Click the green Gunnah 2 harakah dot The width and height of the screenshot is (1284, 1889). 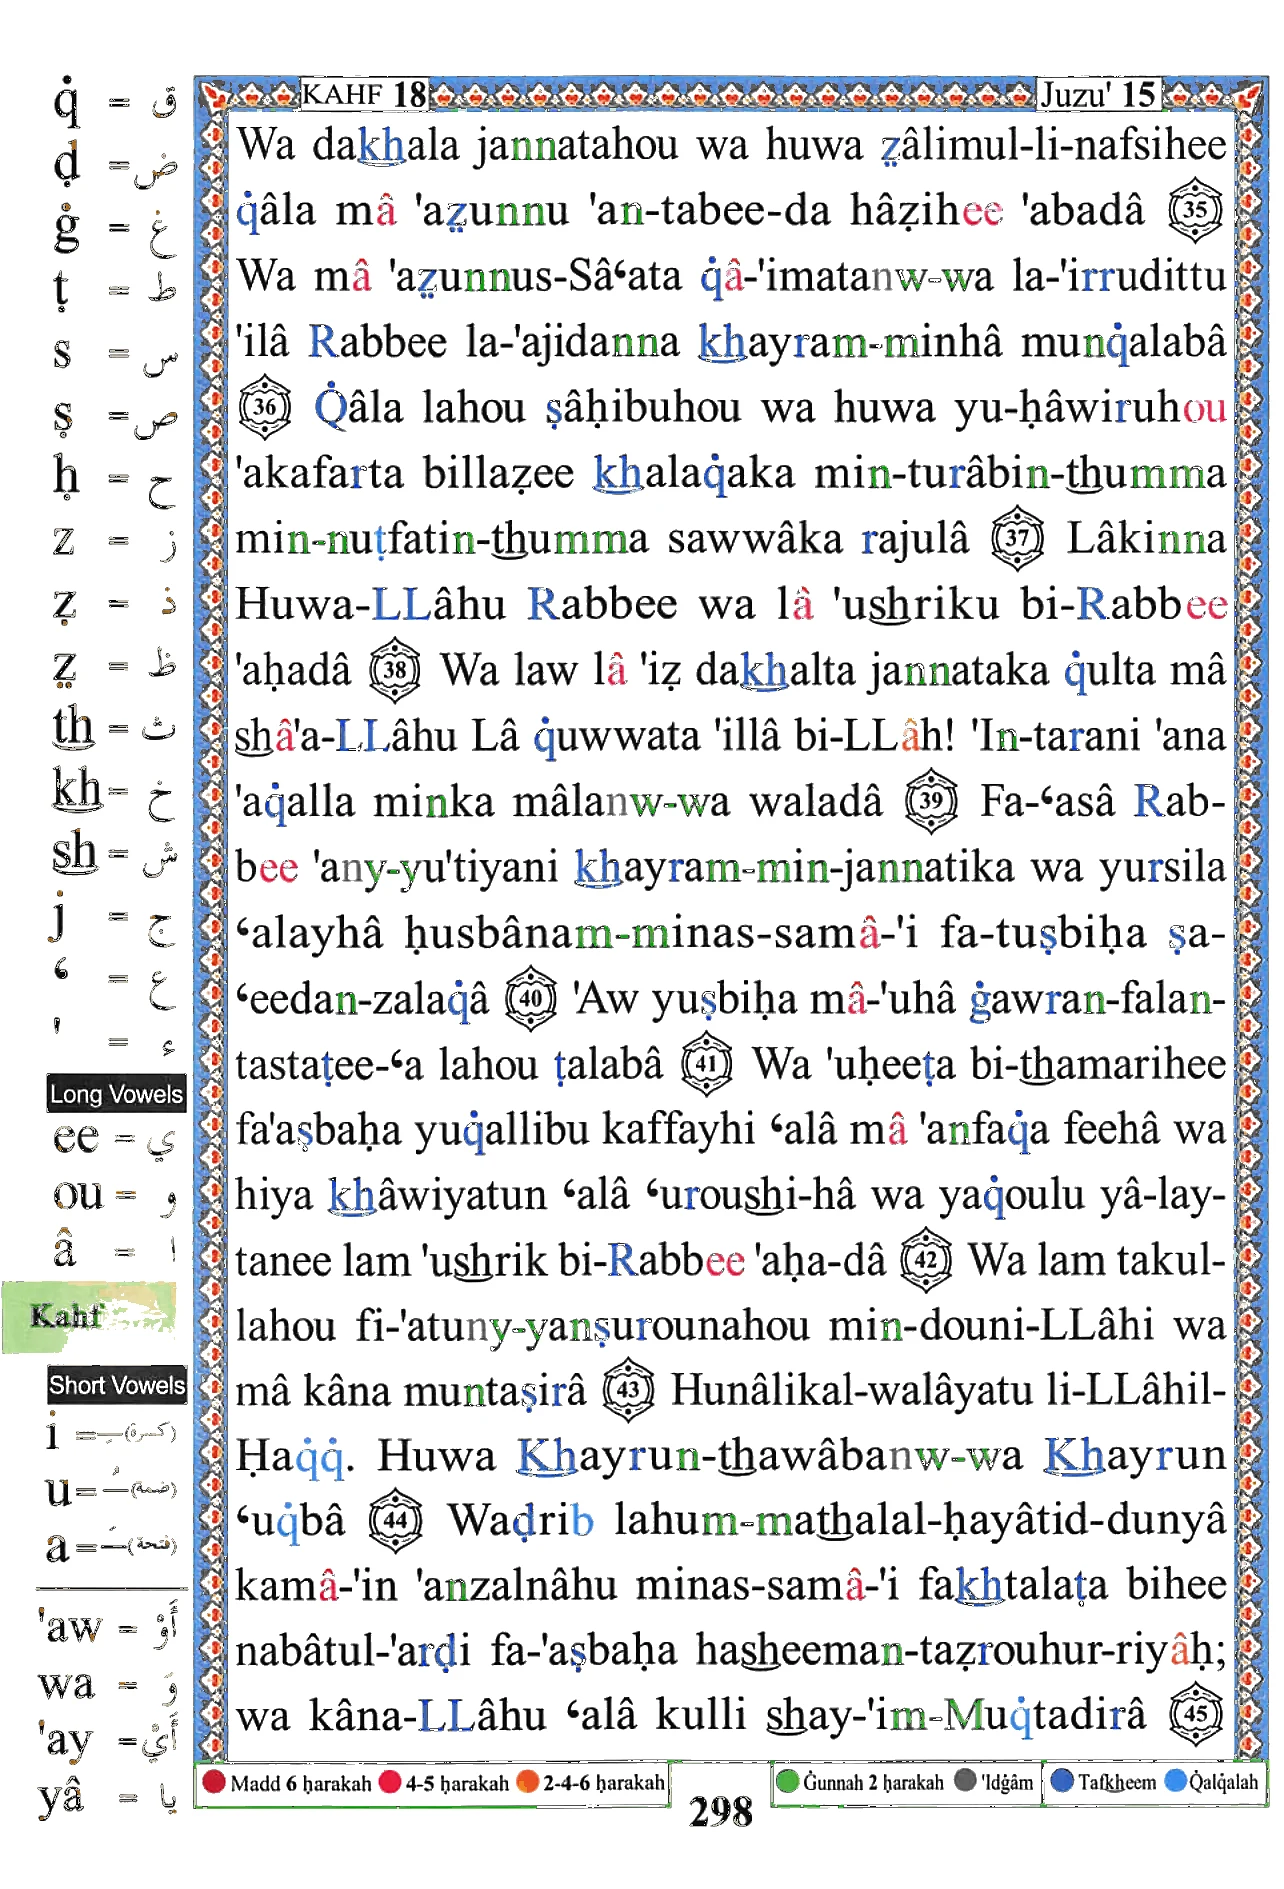tap(788, 1781)
